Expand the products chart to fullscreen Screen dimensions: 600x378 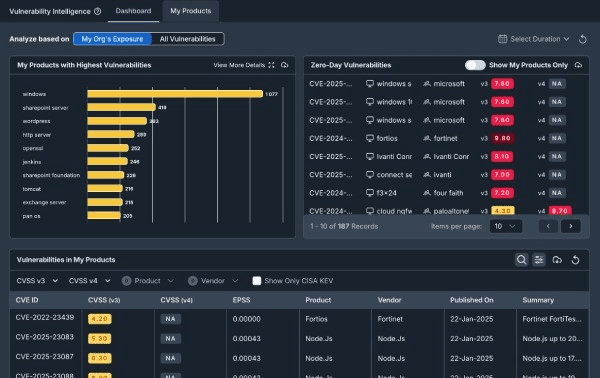pyautogui.click(x=272, y=65)
